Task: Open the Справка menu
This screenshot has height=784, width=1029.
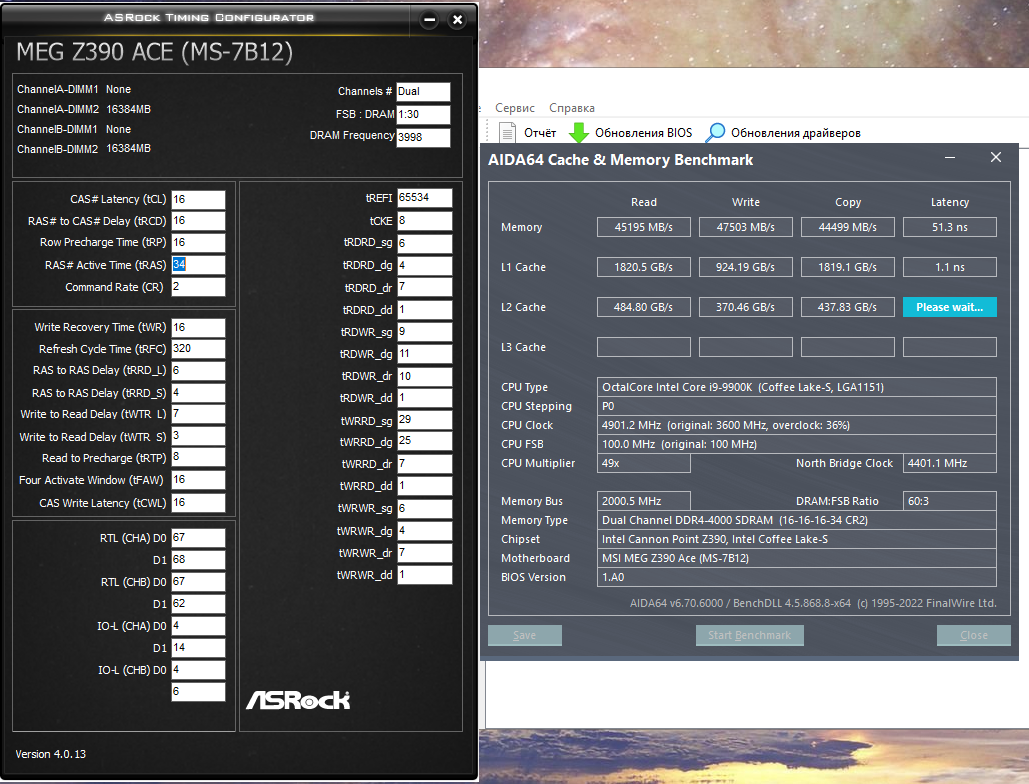Action: tap(572, 108)
